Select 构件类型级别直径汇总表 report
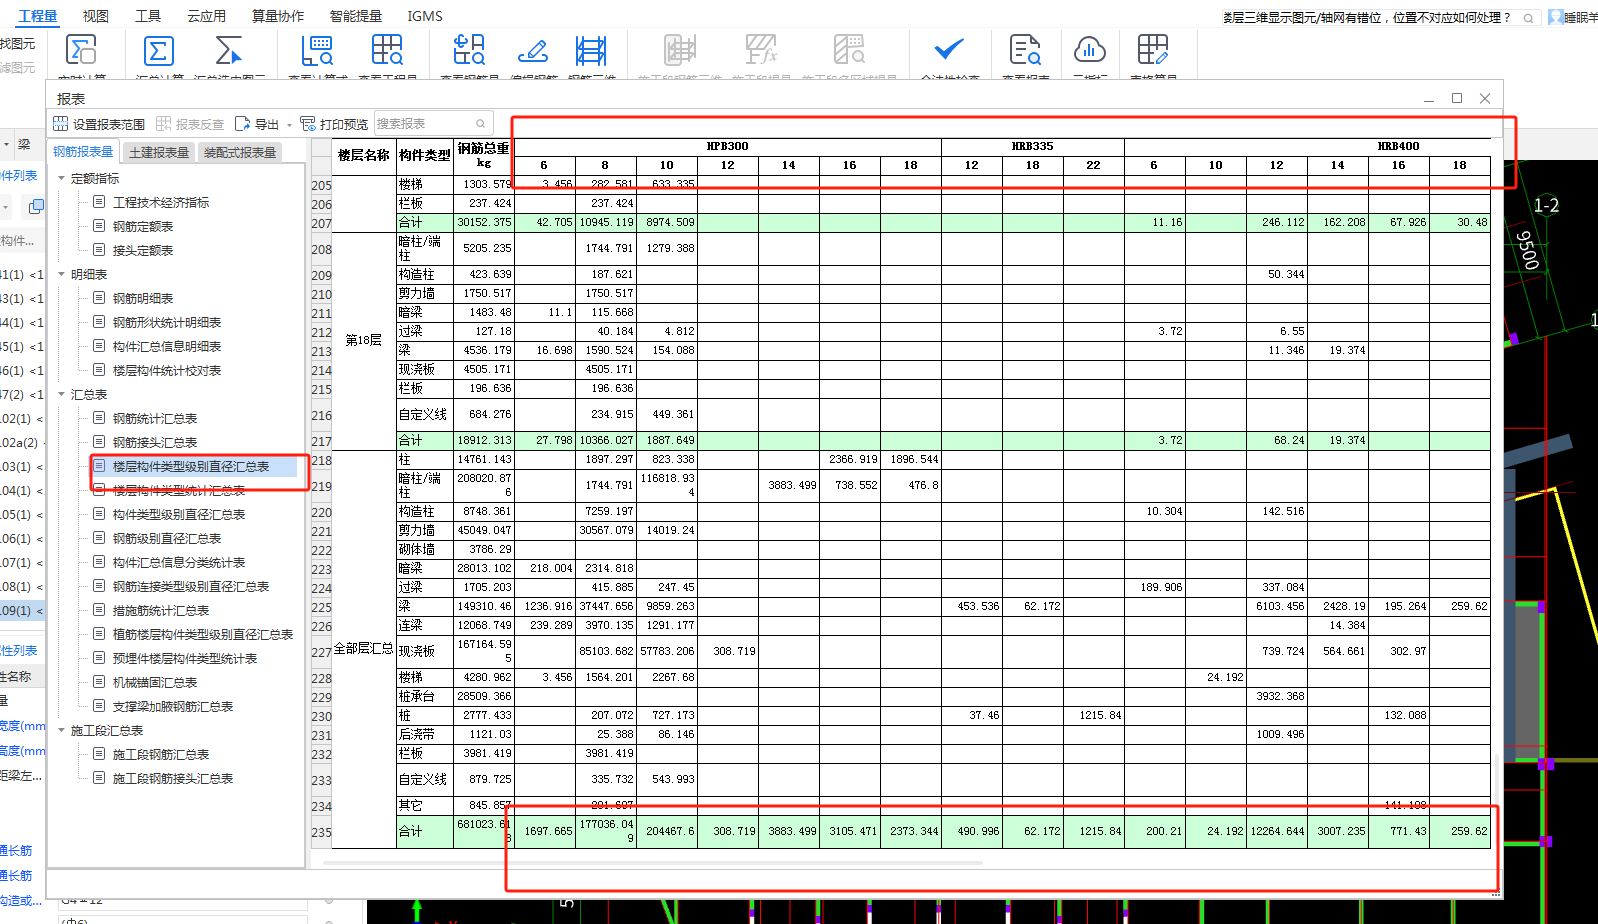 point(179,514)
